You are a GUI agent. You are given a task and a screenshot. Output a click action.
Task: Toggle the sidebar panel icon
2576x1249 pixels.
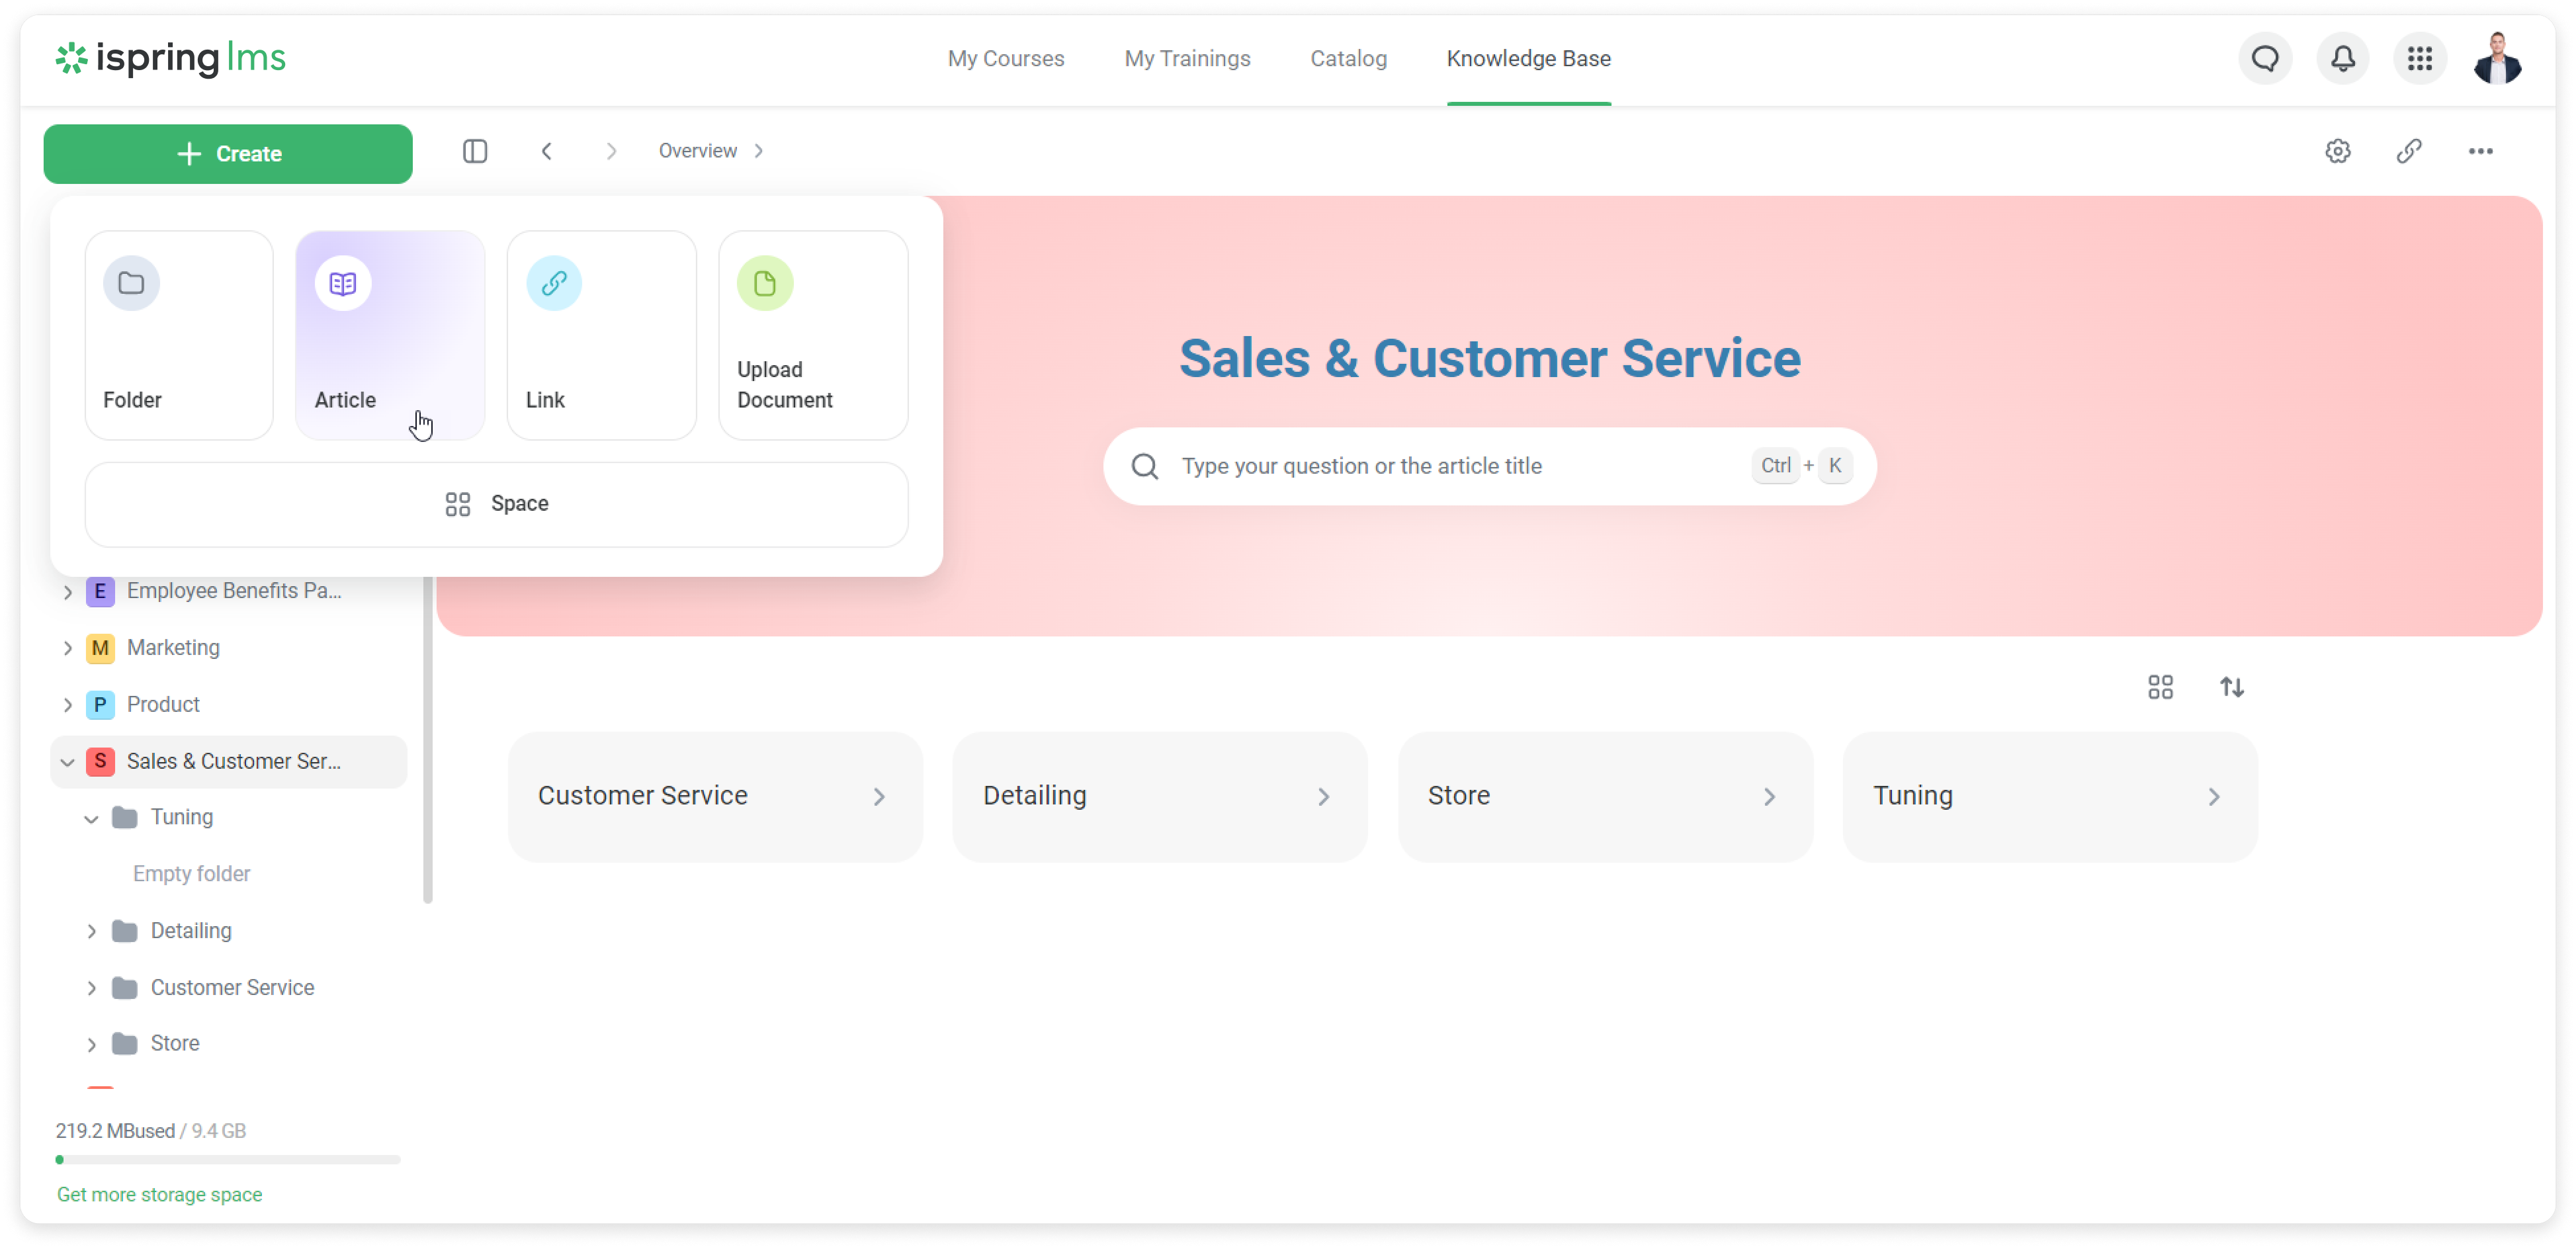pyautogui.click(x=475, y=151)
